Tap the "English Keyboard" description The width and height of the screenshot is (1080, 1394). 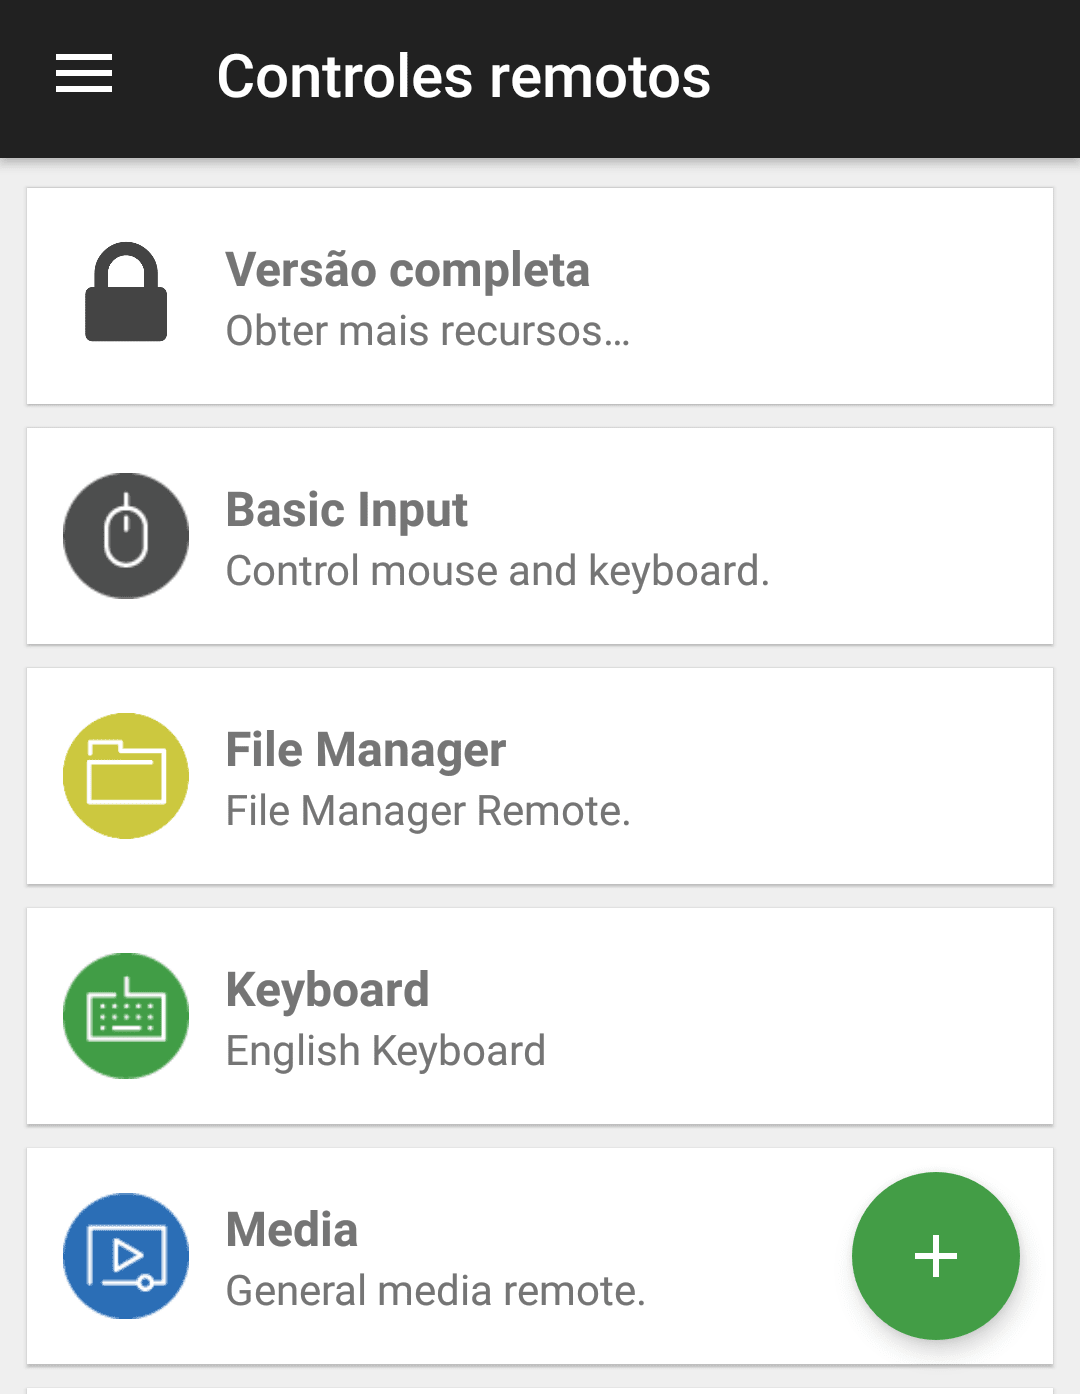pyautogui.click(x=386, y=1051)
